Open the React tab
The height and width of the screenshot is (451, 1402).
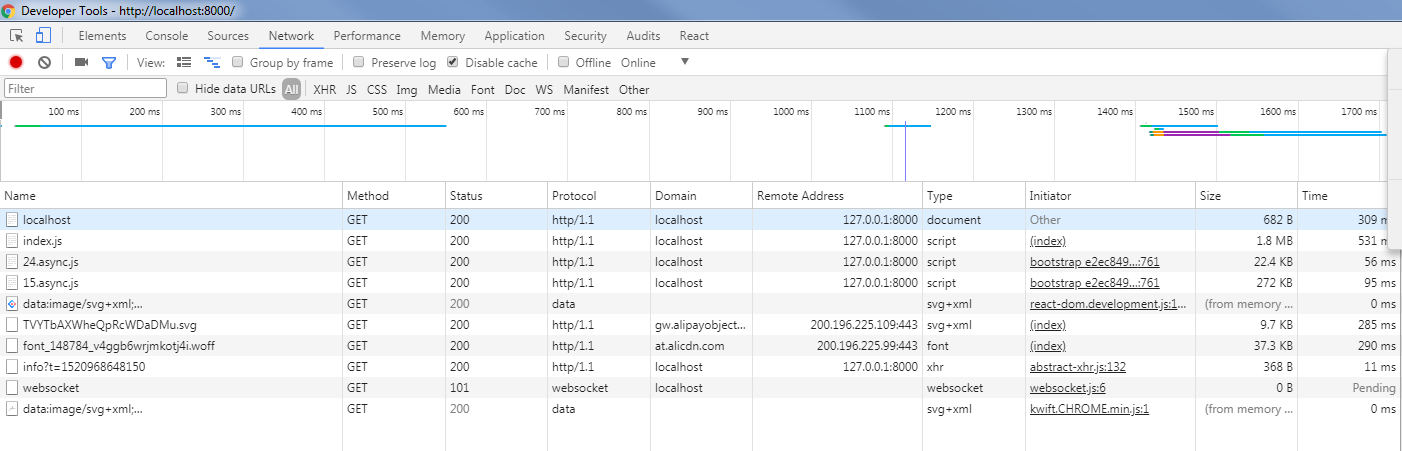[x=694, y=36]
